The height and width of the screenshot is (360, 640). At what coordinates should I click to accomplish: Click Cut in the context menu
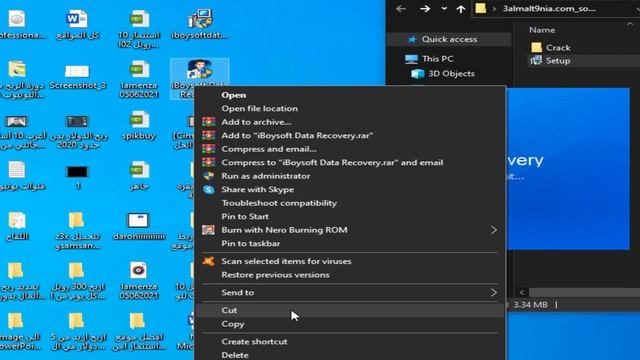pyautogui.click(x=229, y=310)
